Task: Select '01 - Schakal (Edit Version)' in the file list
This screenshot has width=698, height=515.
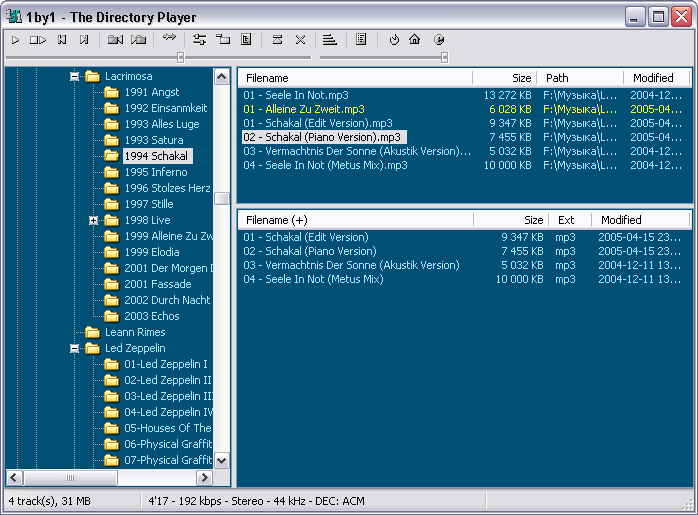Action: [x=306, y=237]
